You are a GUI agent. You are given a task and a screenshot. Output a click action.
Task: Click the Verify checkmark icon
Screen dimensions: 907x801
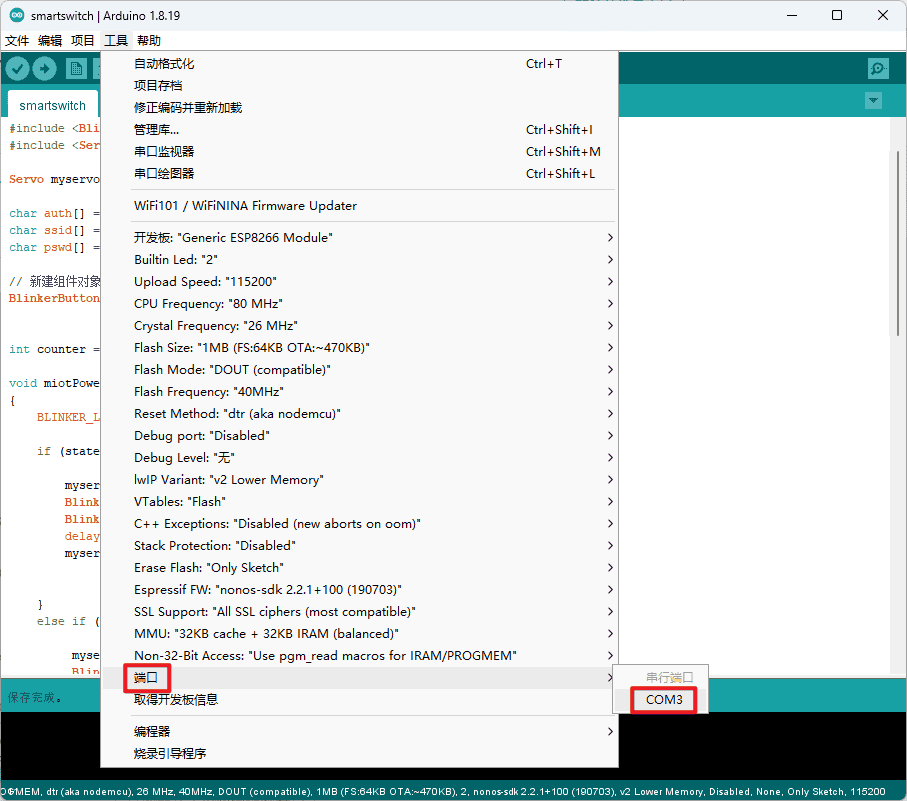(18, 69)
